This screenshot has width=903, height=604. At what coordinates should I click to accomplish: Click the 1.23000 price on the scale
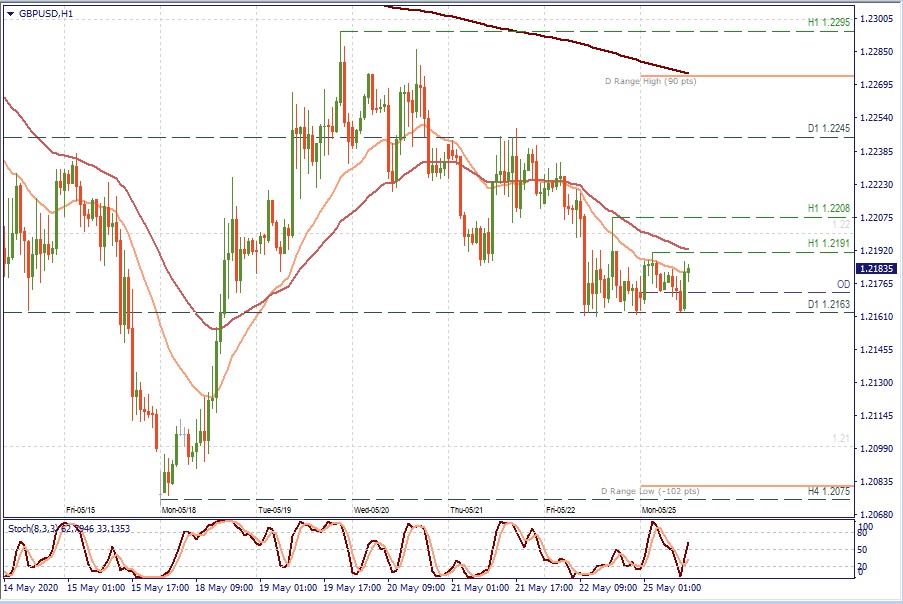coord(876,19)
